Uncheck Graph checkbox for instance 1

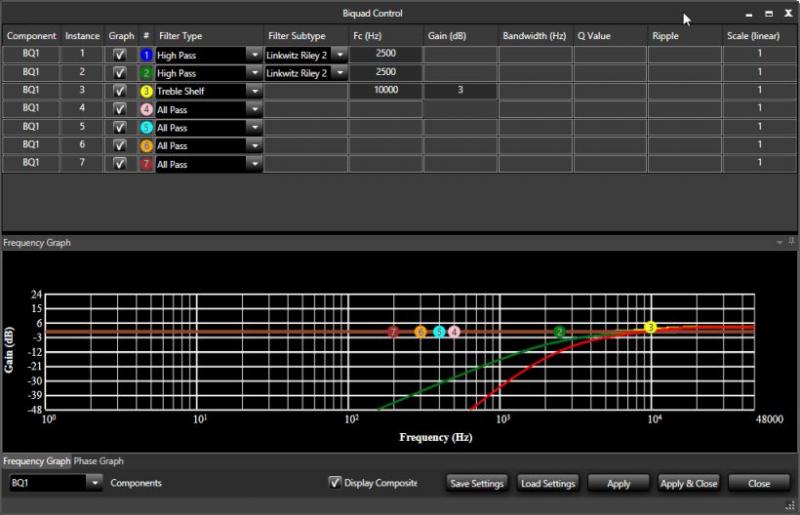120,56
